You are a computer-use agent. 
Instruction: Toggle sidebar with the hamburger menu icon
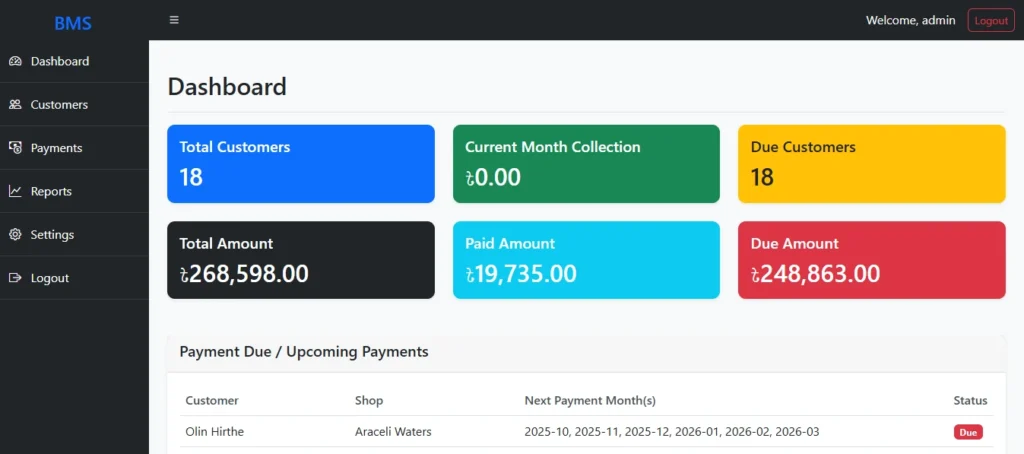(174, 20)
